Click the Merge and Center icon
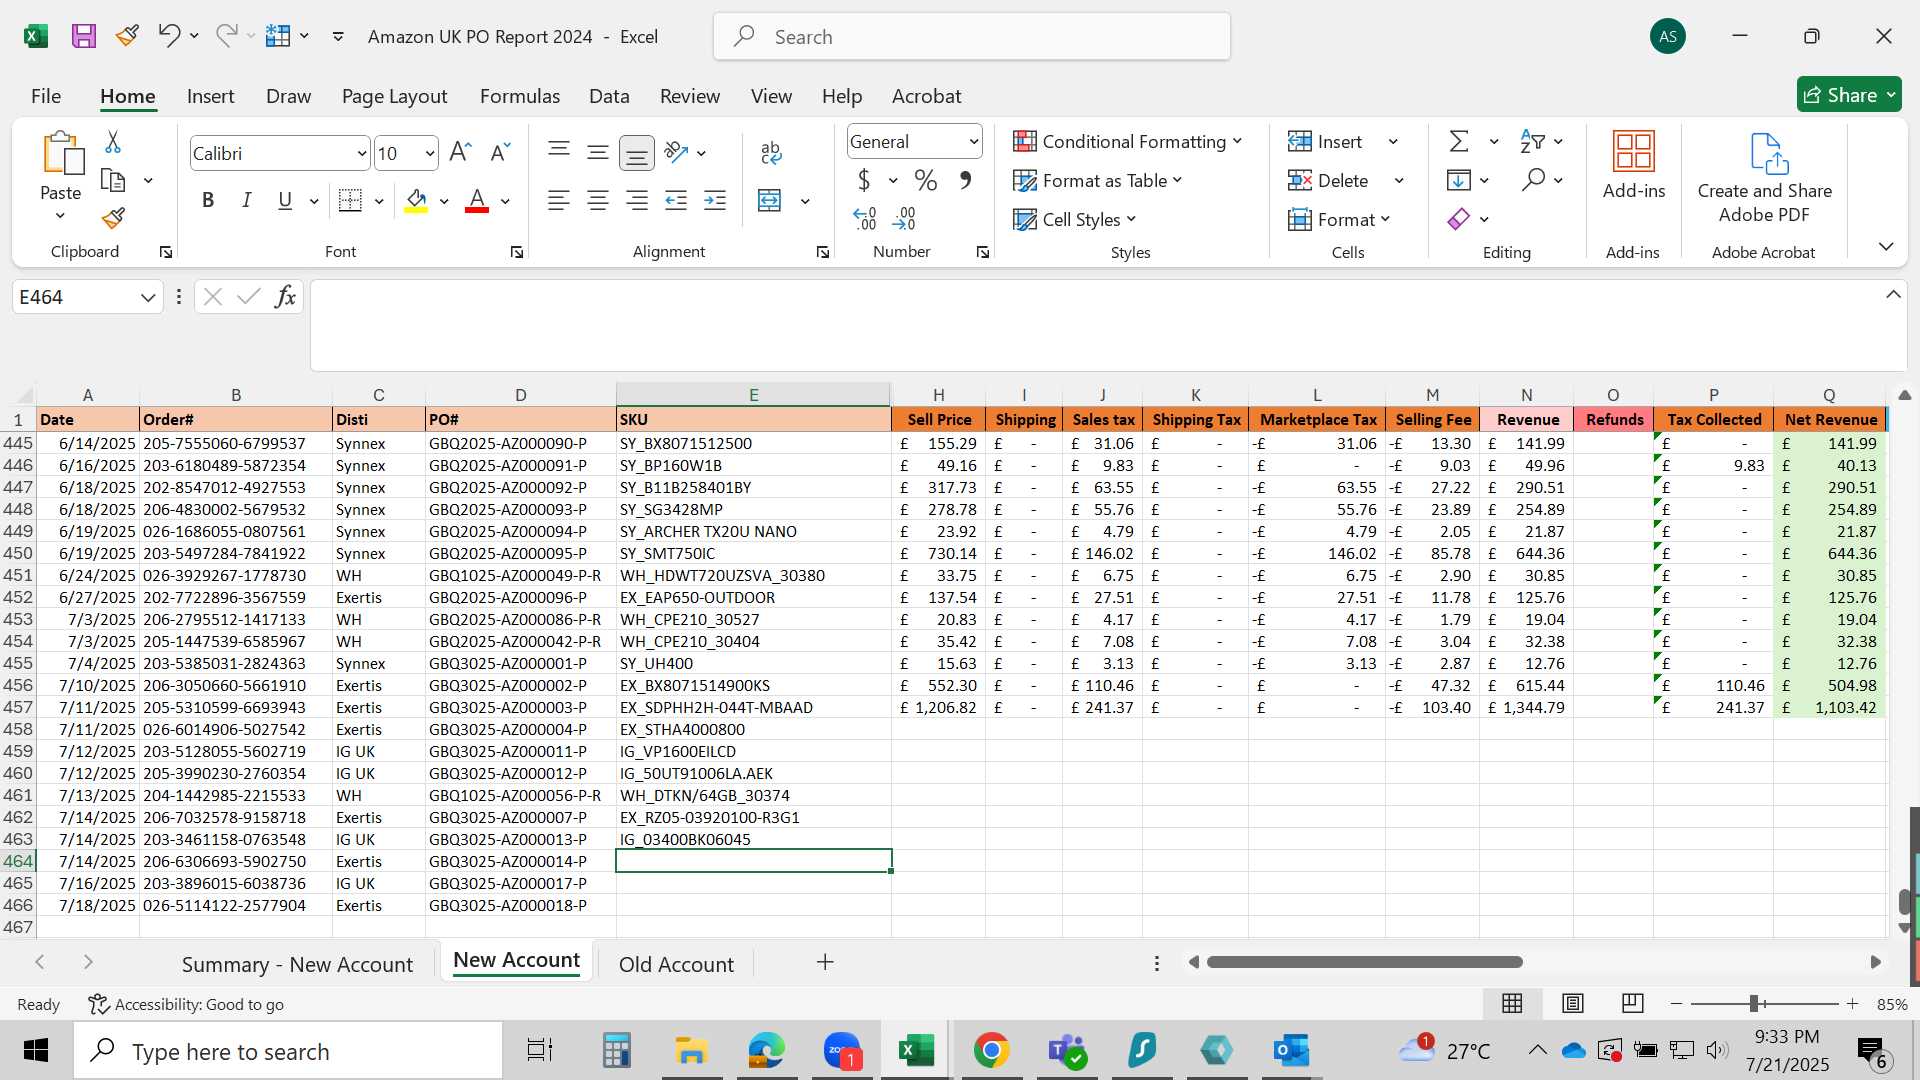The width and height of the screenshot is (1920, 1080). pos(770,200)
